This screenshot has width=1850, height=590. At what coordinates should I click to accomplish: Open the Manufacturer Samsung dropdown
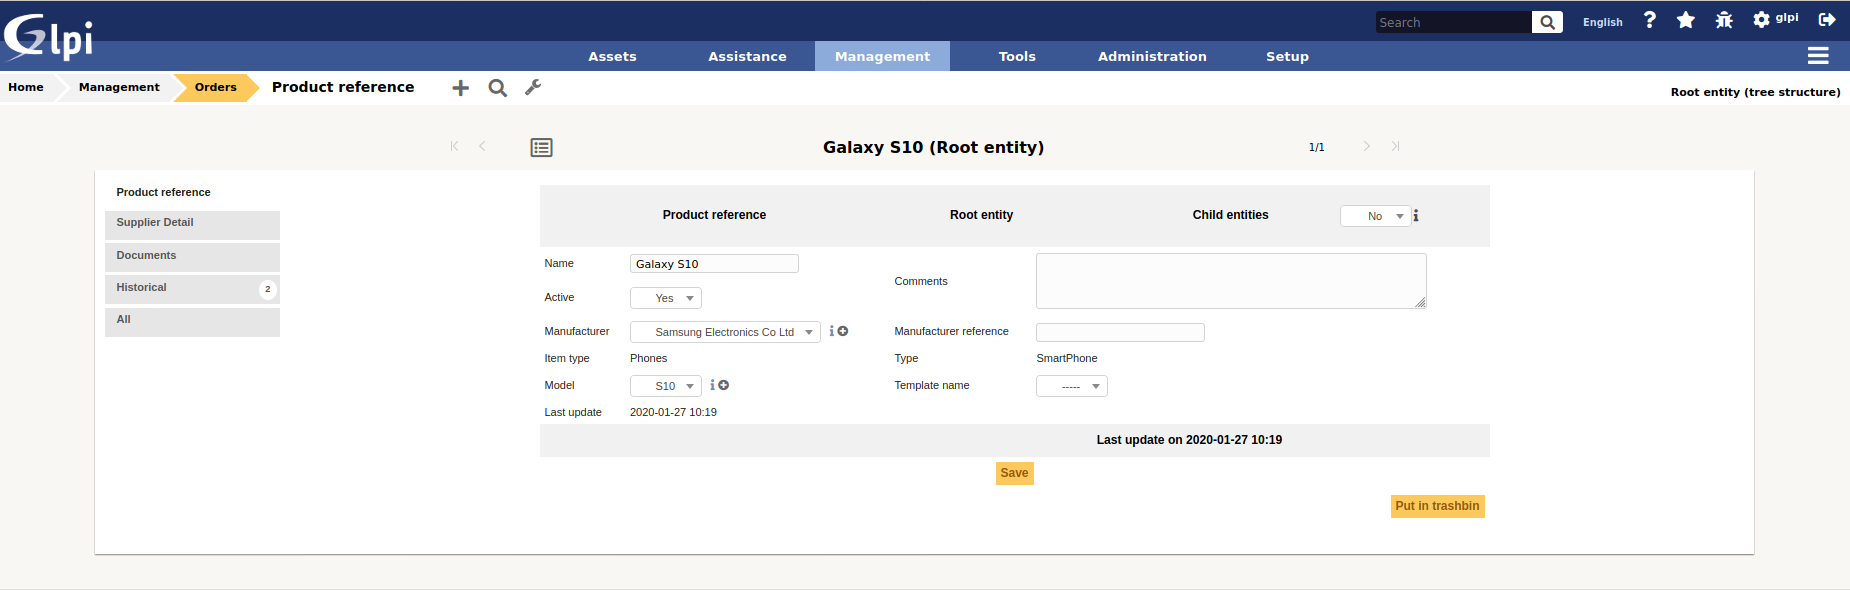pos(725,332)
